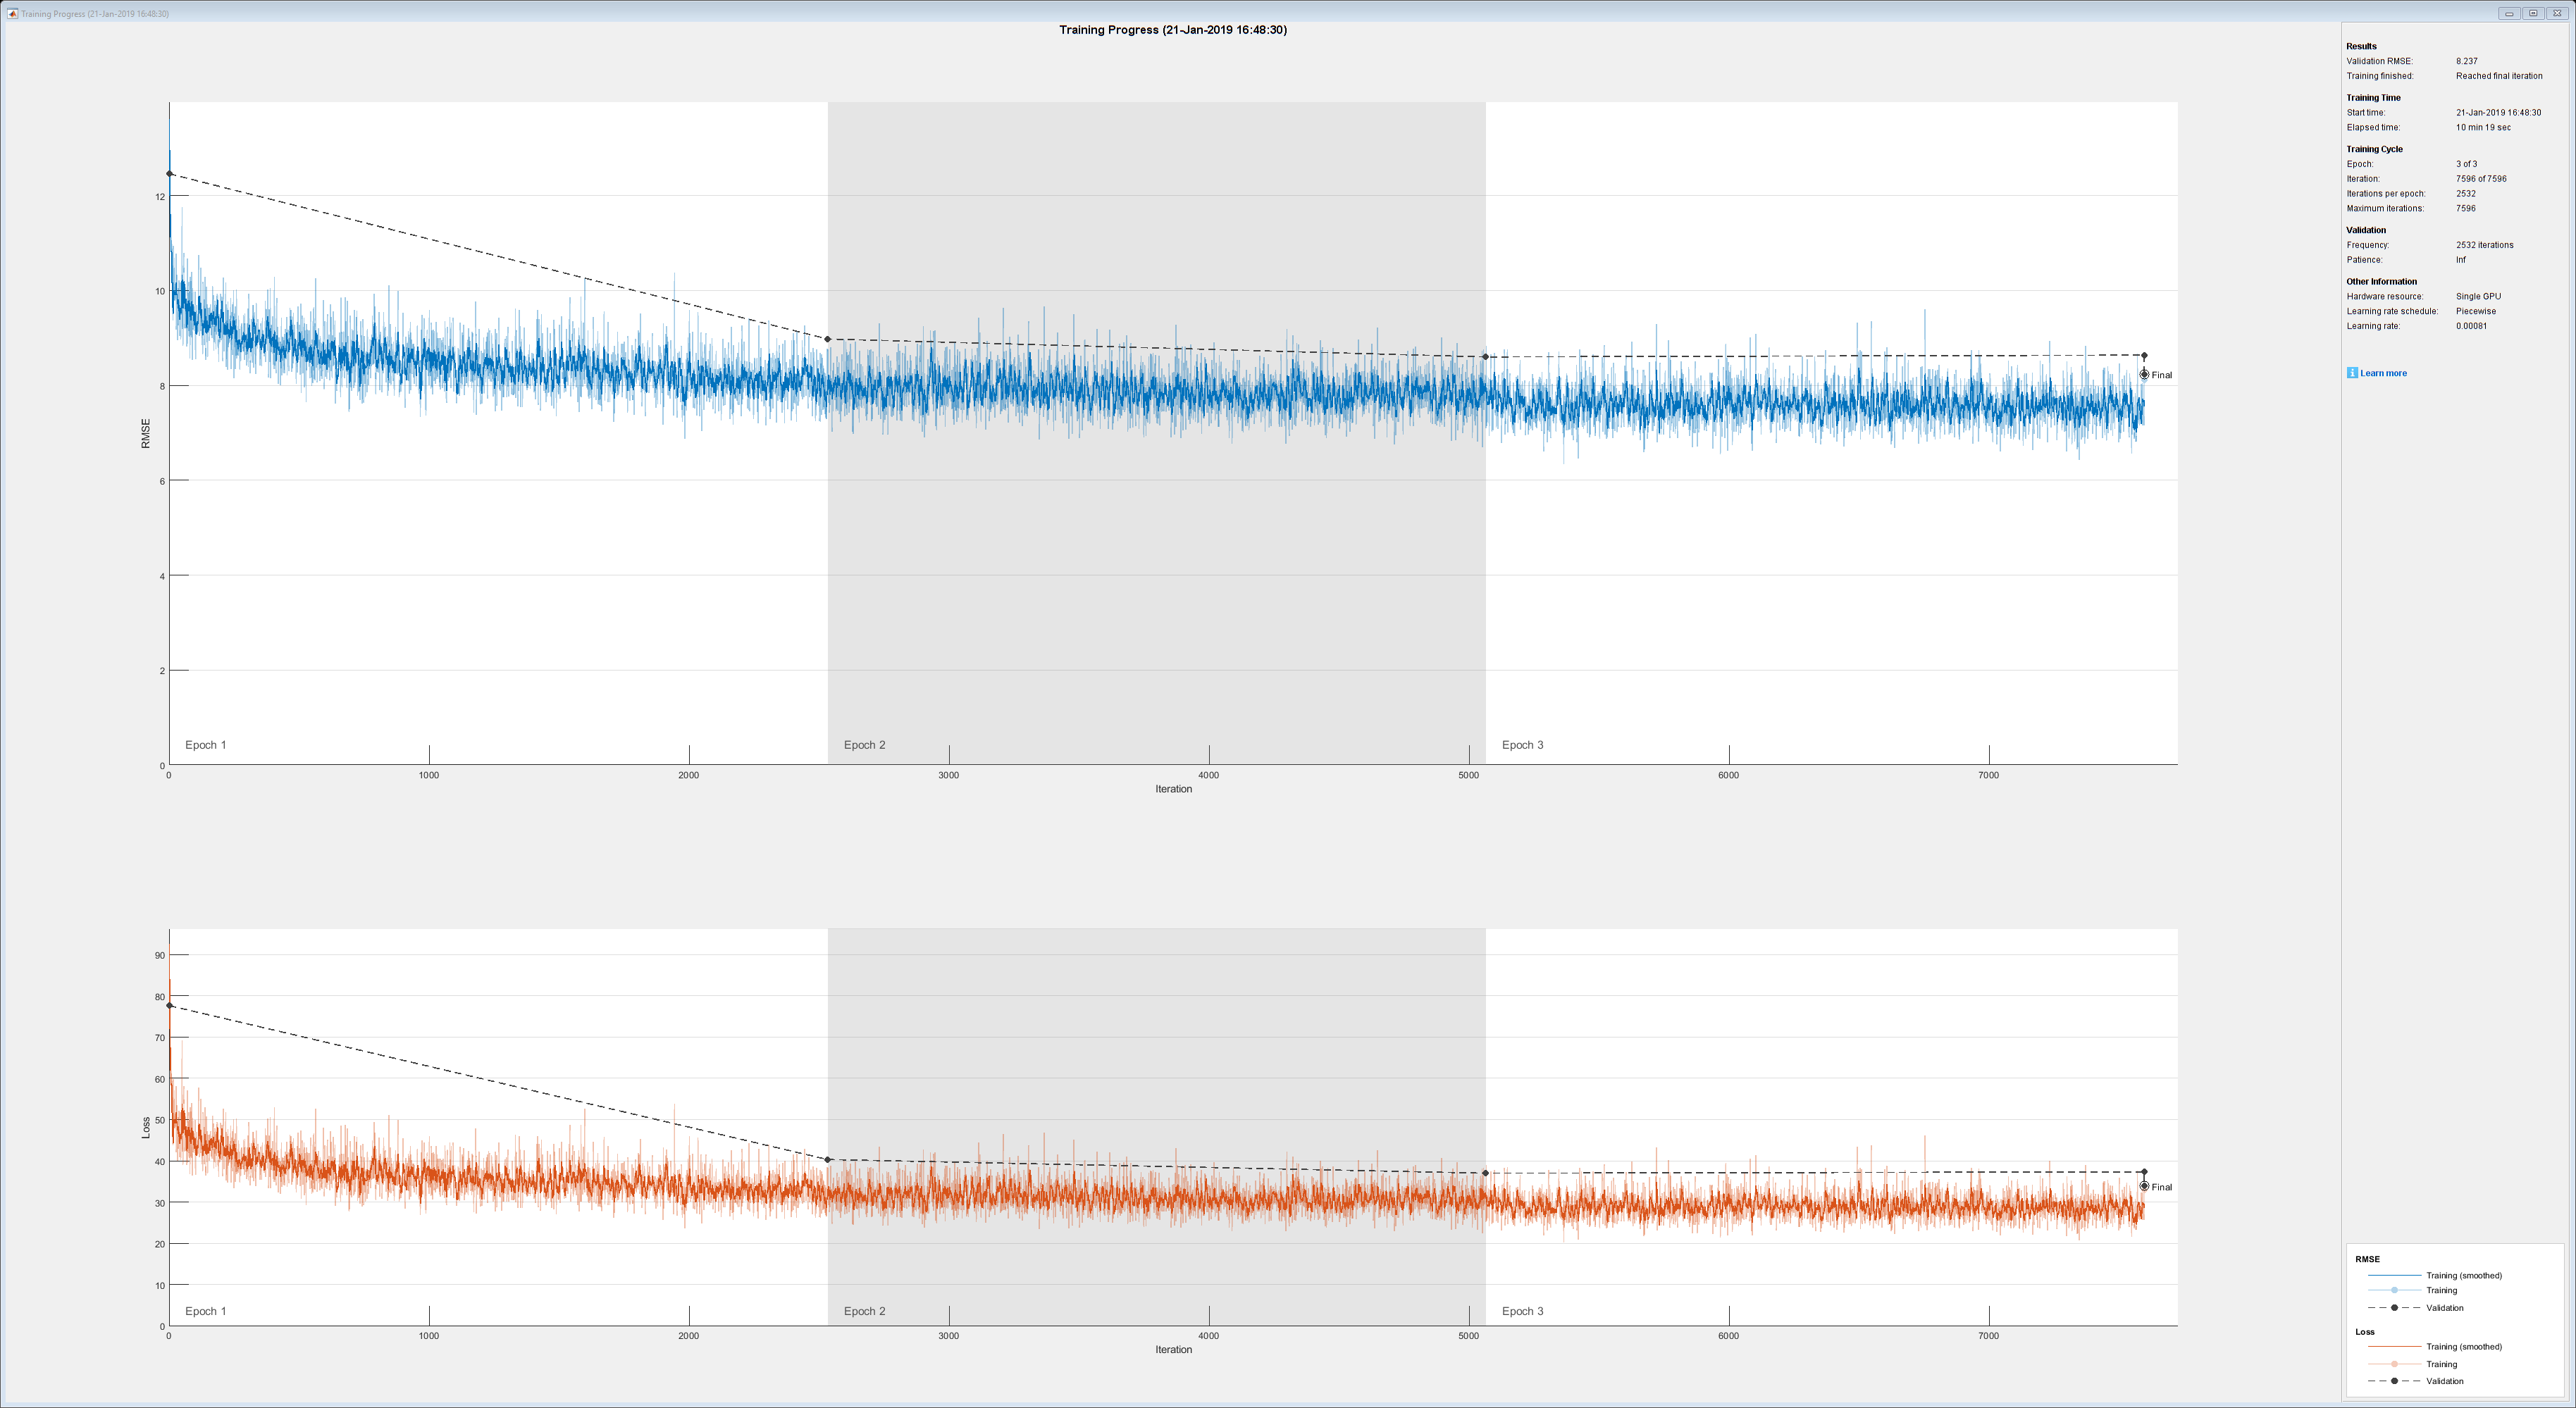
Task: Click RMSE validation point at end of Epoch 1
Action: coord(828,339)
